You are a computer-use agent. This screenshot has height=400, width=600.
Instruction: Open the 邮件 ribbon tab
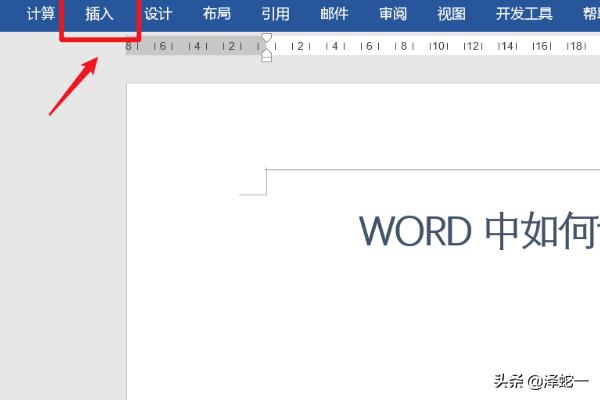(x=334, y=14)
